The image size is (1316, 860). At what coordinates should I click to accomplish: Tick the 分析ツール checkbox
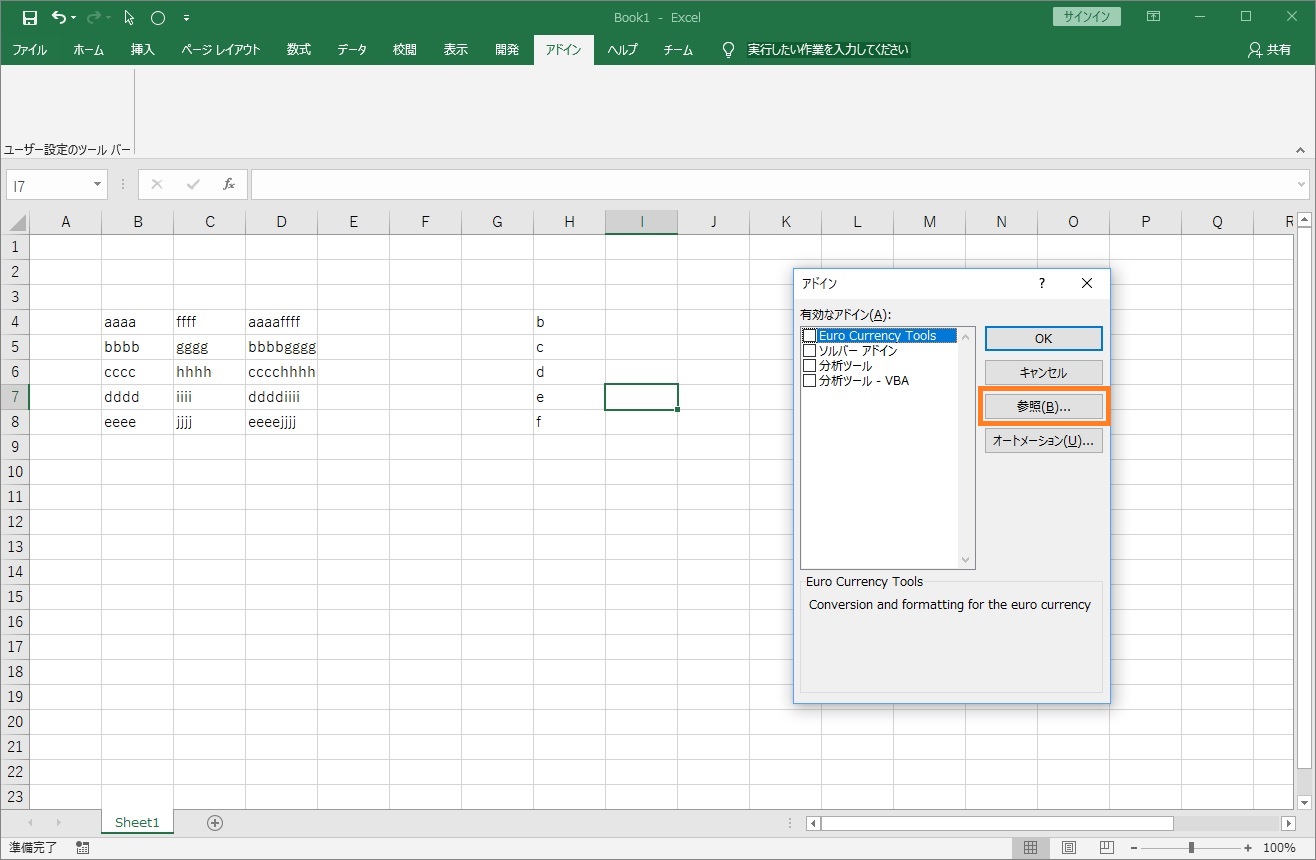(x=810, y=366)
